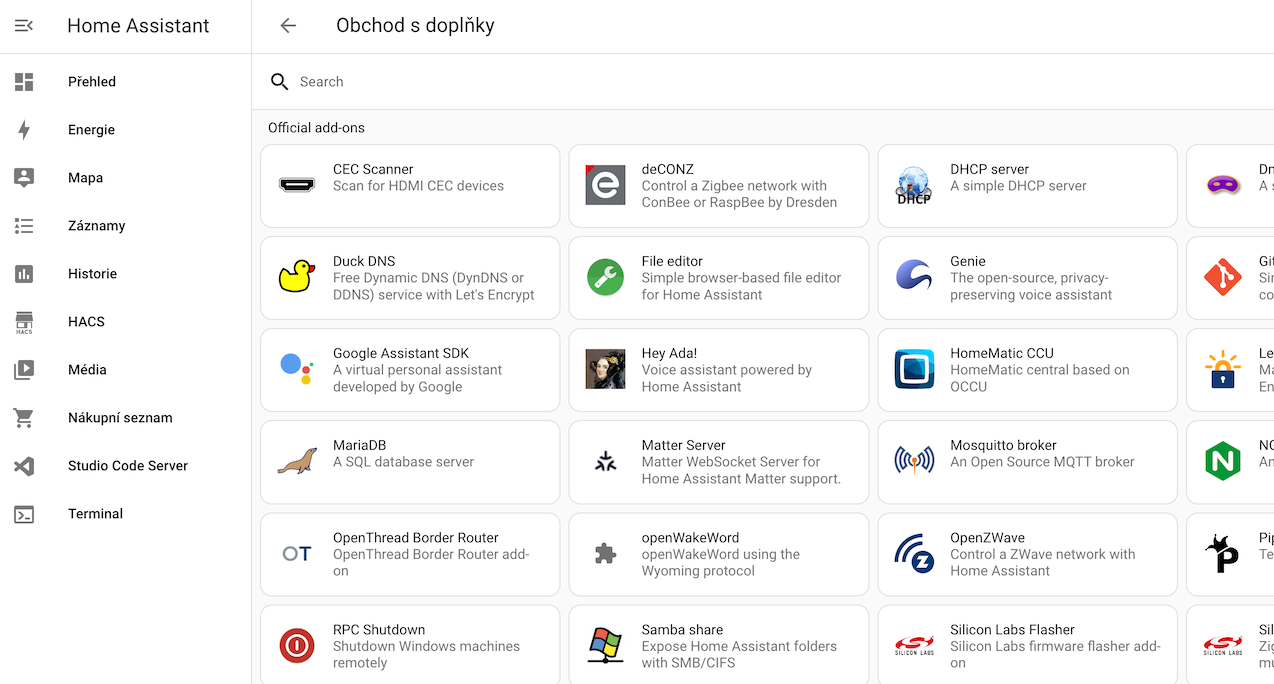Open the MariaDB add-on card
This screenshot has height=684, width=1274.
pyautogui.click(x=409, y=462)
